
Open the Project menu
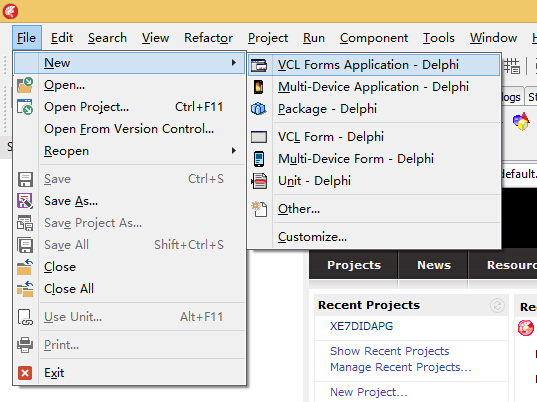pyautogui.click(x=268, y=38)
